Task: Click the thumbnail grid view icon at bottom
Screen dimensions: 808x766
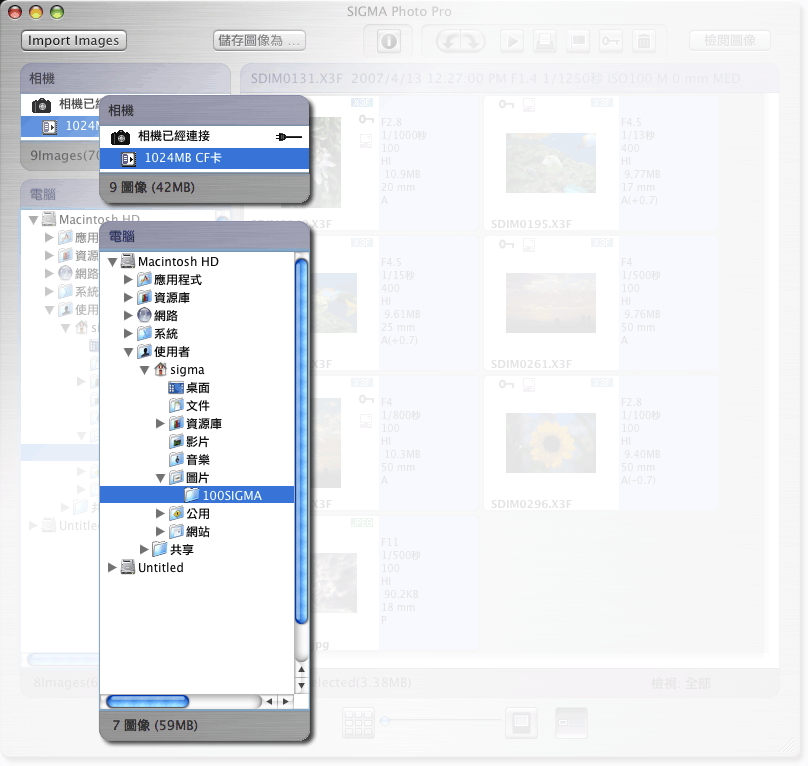Action: point(358,723)
